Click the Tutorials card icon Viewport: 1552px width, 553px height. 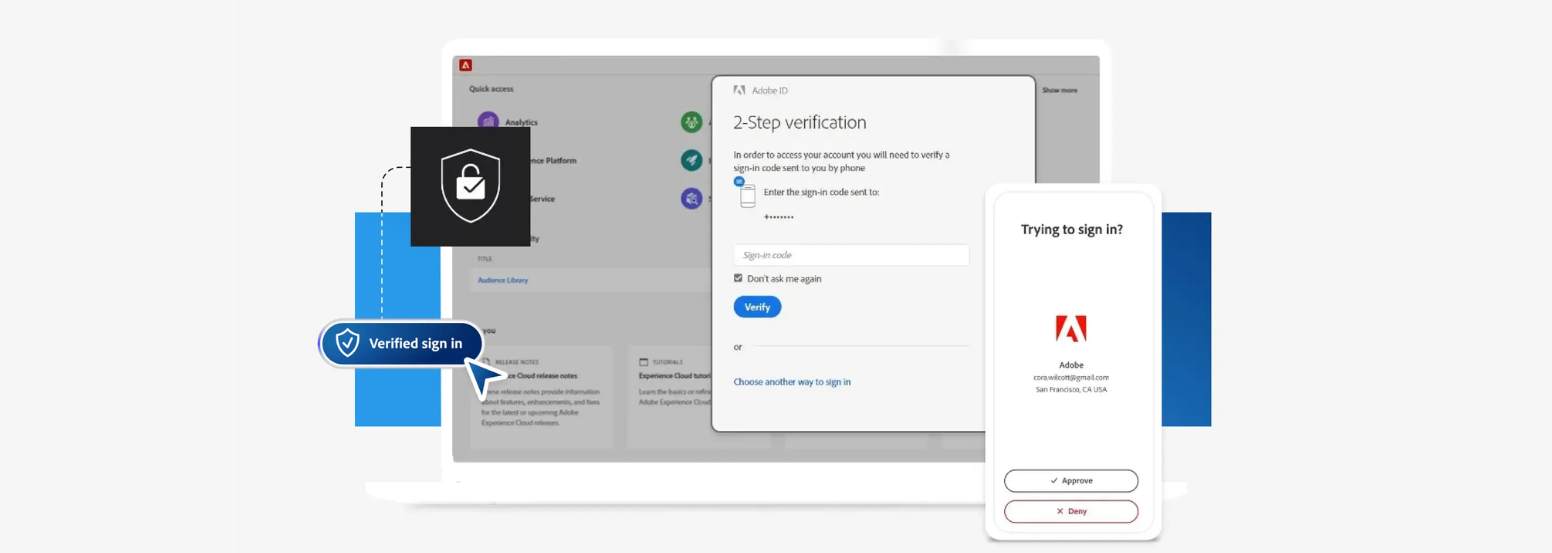click(x=645, y=362)
